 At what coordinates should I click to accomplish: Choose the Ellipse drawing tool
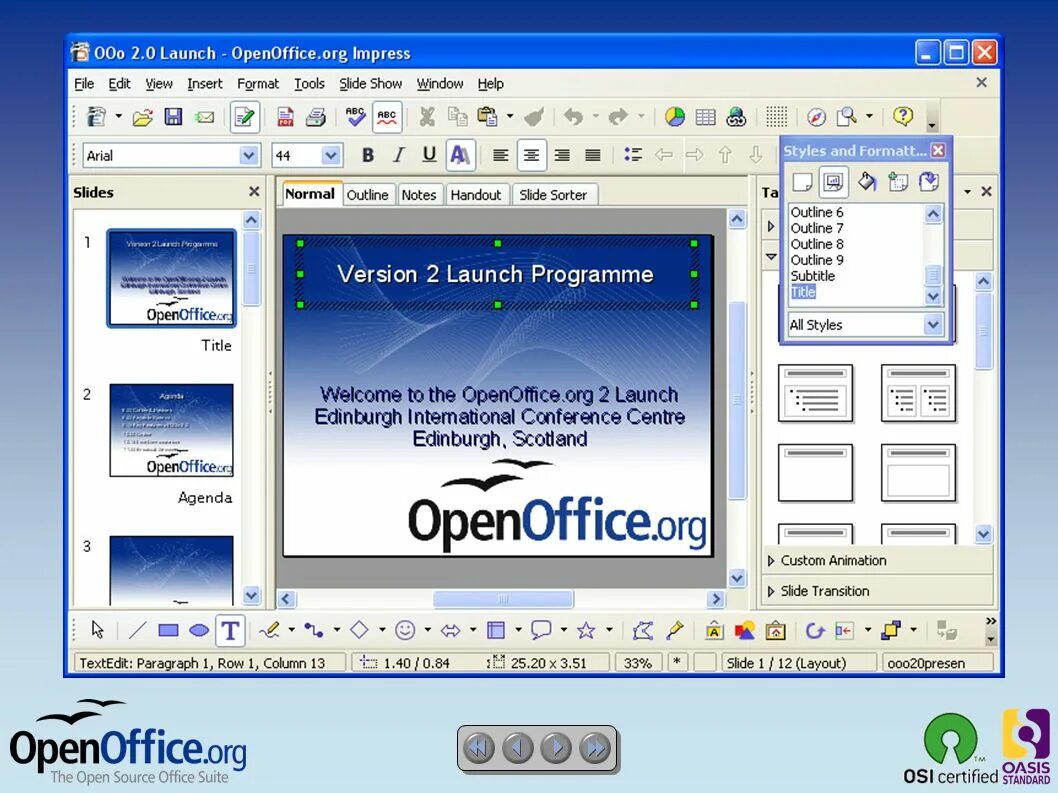(199, 630)
